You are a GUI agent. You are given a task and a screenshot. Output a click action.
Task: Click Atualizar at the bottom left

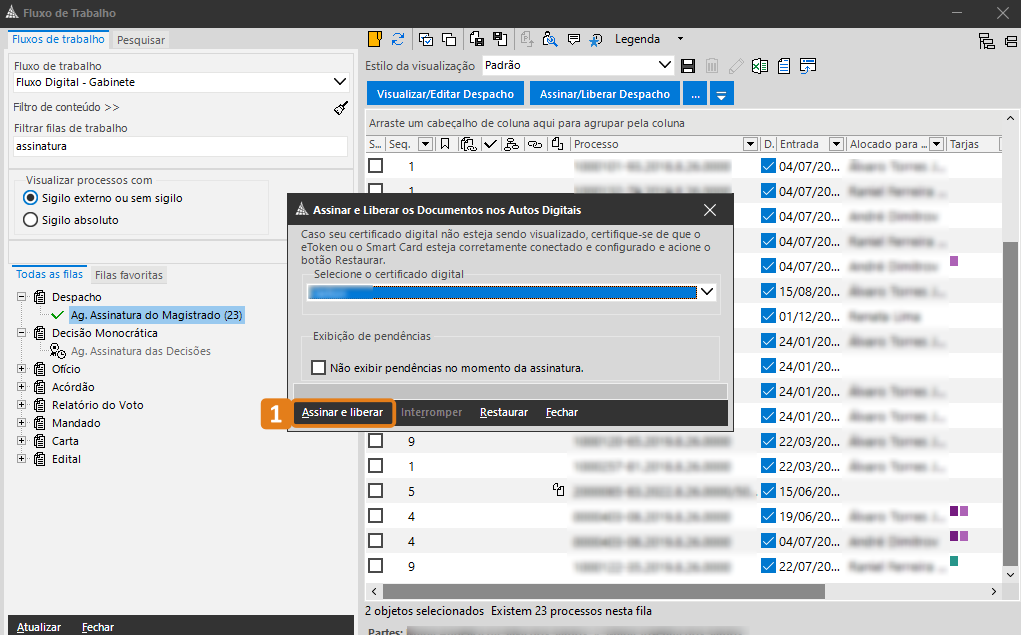(39, 627)
